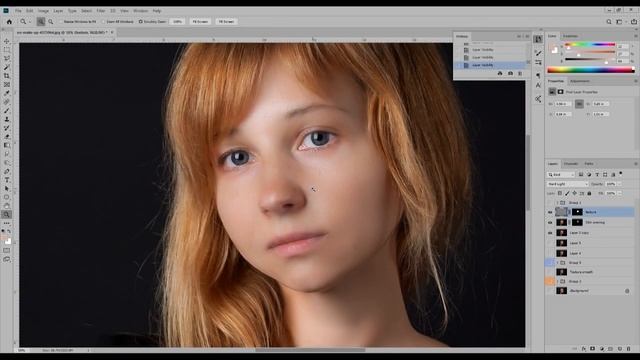Image resolution: width=640 pixels, height=360 pixels.
Task: Select the Texture smooth layer thumbnail
Action: [x=562, y=272]
